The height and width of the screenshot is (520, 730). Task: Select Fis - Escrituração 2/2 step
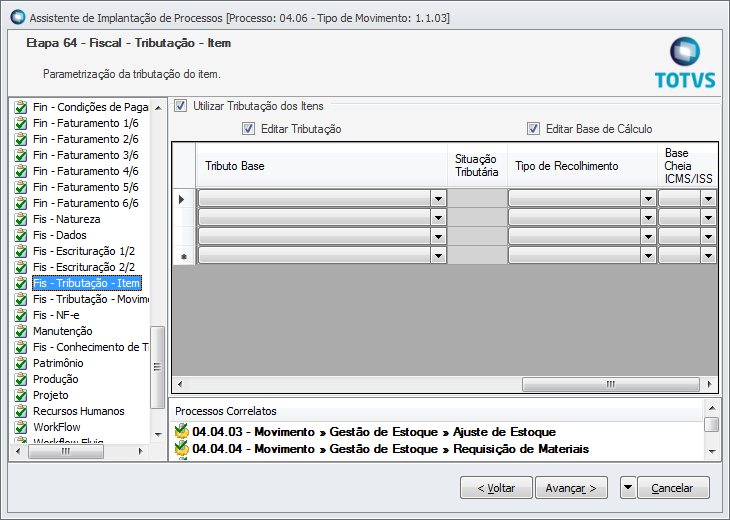[x=84, y=267]
